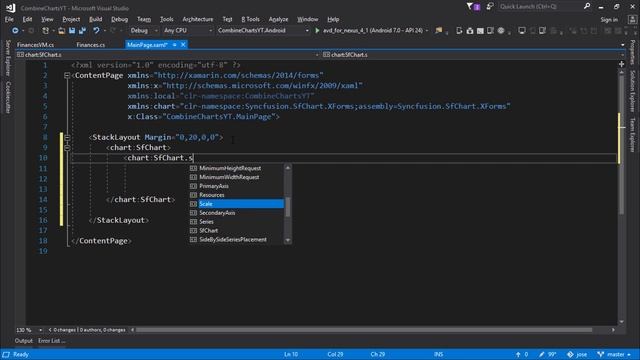Click the Navigate Backward toolbar icon
This screenshot has height=360, width=640.
(x=15, y=31)
